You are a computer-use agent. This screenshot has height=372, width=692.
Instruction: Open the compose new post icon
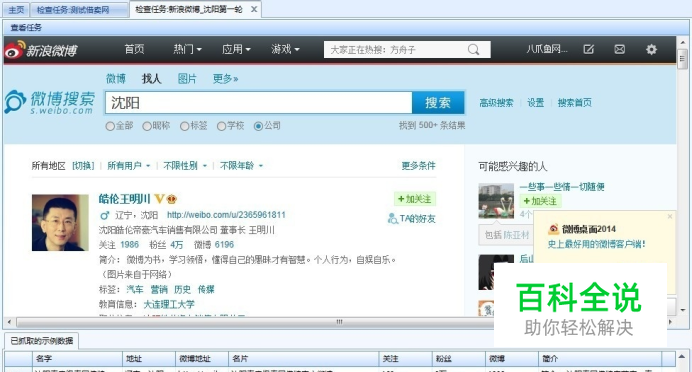[x=589, y=49]
